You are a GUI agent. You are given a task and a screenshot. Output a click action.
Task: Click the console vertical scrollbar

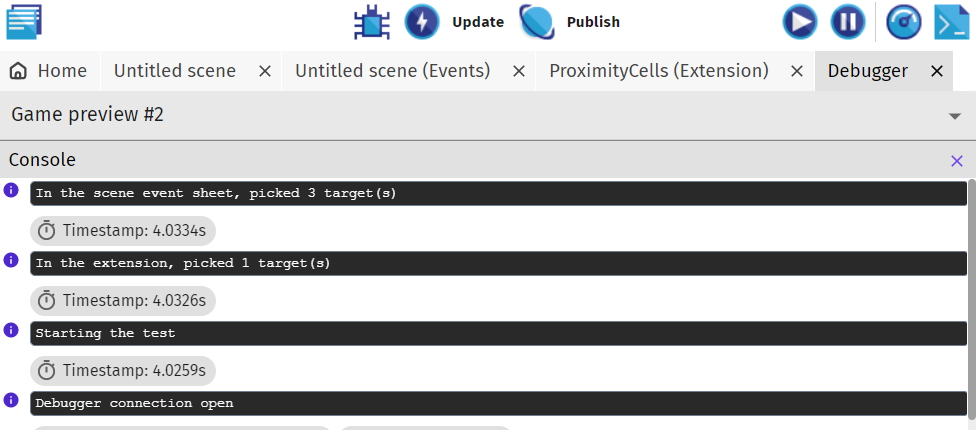pyautogui.click(x=972, y=299)
